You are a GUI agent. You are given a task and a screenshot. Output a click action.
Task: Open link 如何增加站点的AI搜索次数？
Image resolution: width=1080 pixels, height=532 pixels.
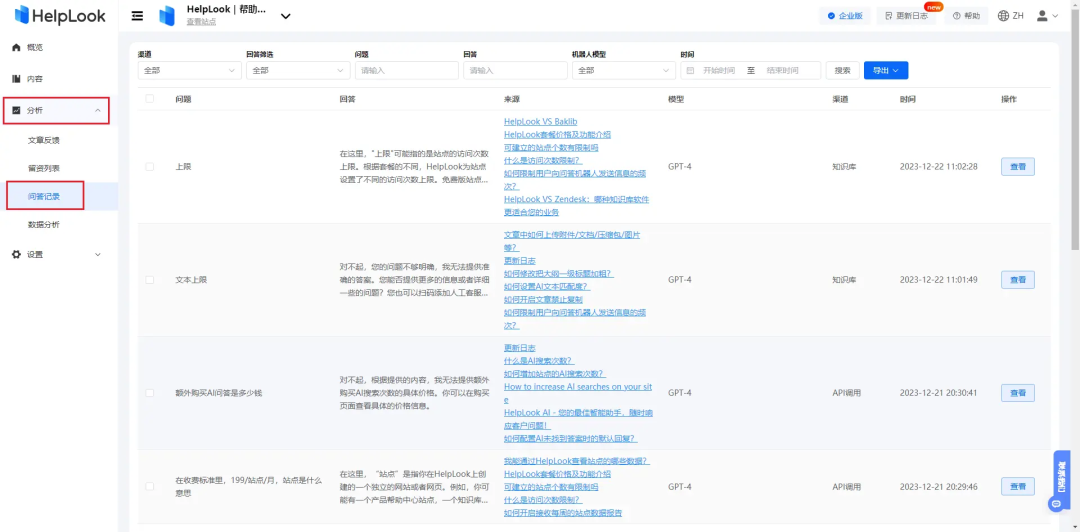[x=554, y=374]
